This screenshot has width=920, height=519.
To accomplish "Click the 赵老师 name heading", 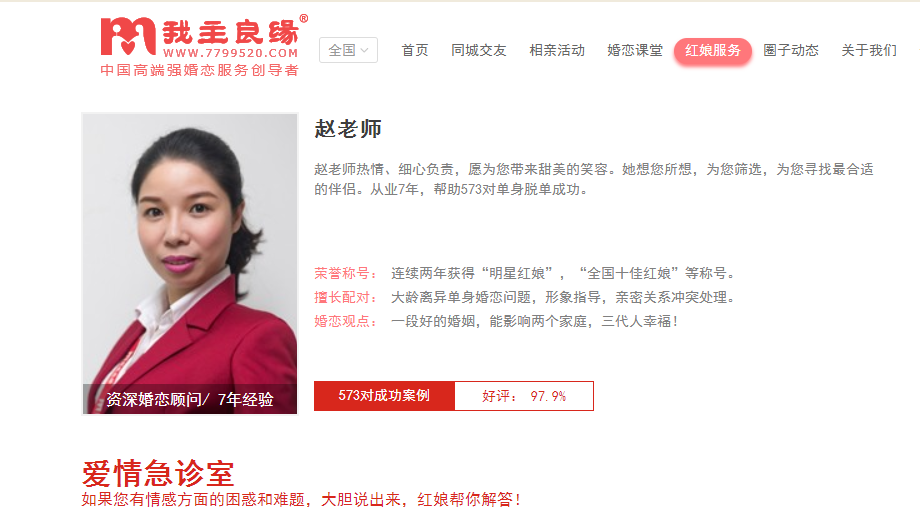I will [348, 129].
